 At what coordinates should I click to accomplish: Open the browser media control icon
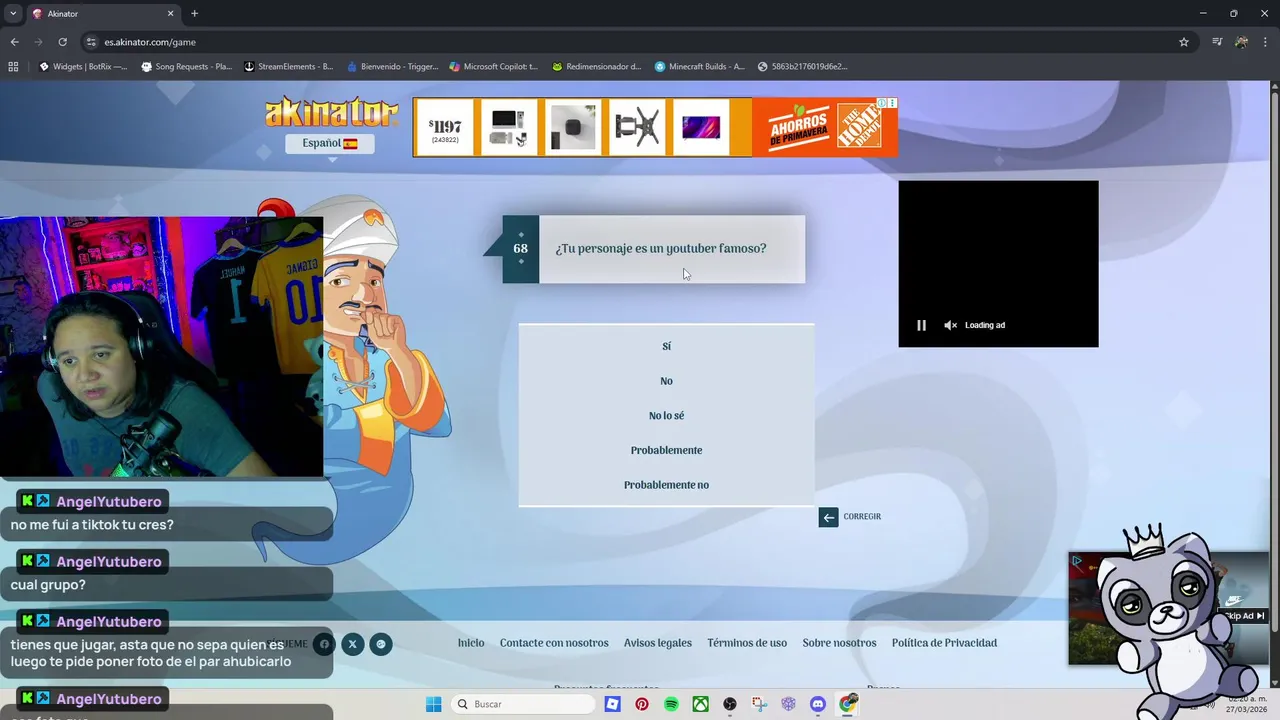pyautogui.click(x=1217, y=42)
